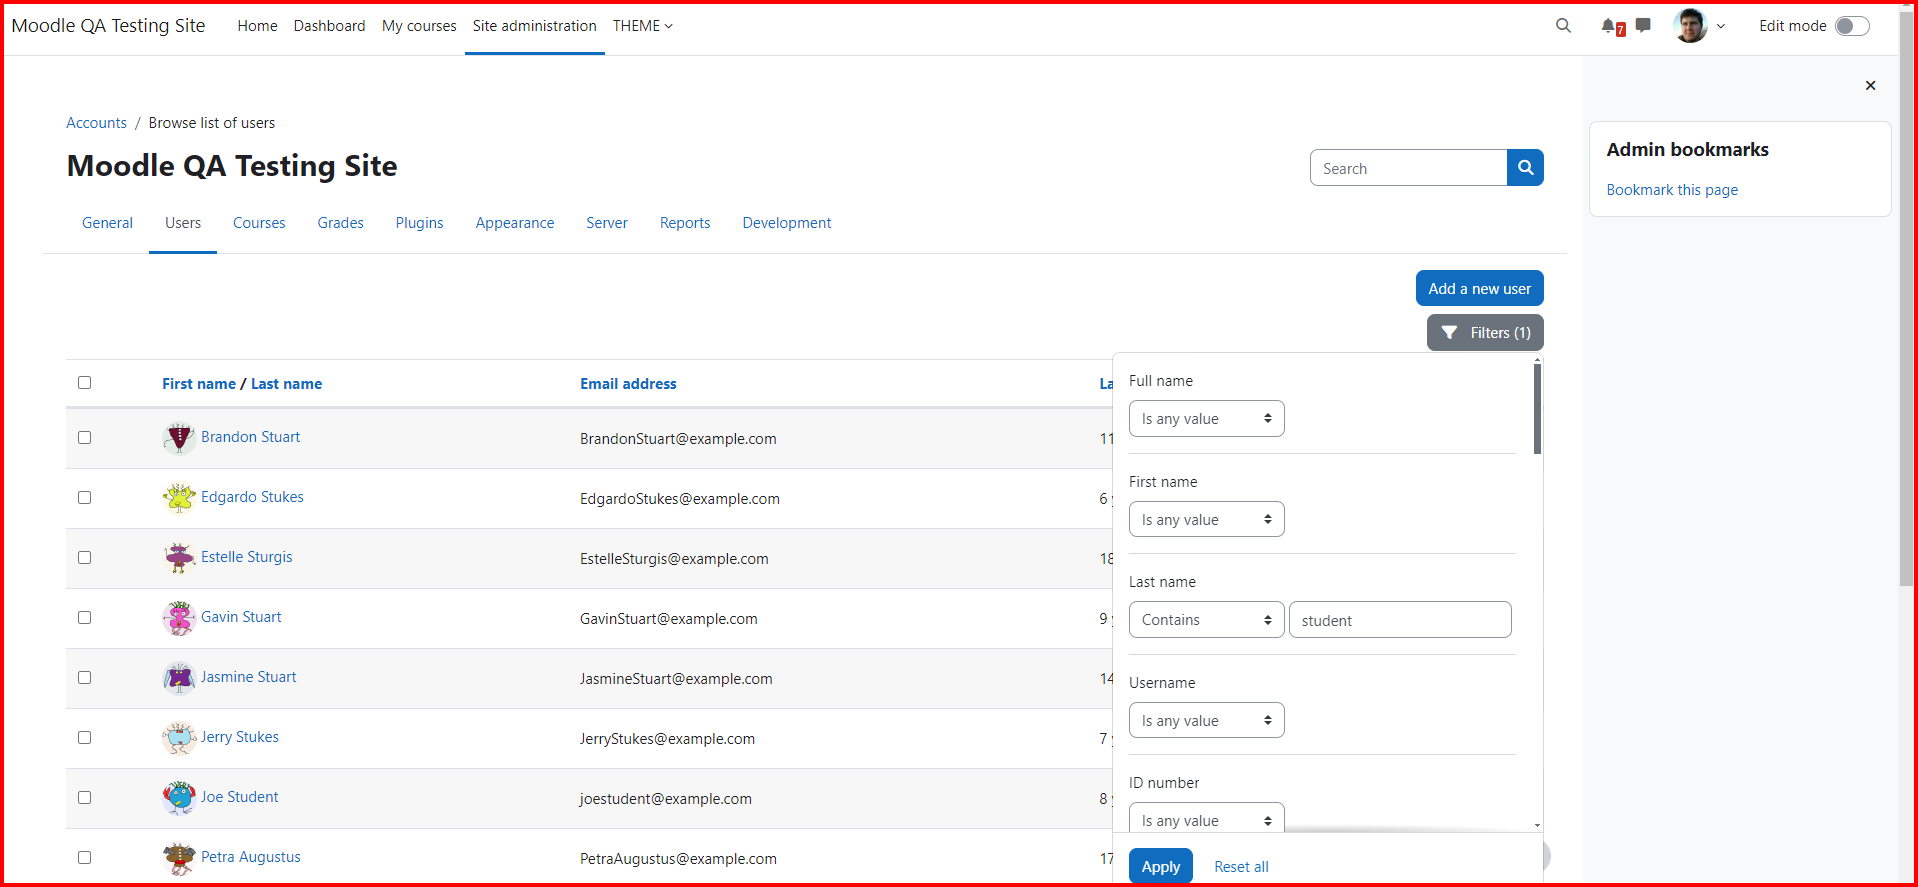Open First name filter operator dropdown
Viewport: 1918px width, 887px height.
tap(1206, 520)
